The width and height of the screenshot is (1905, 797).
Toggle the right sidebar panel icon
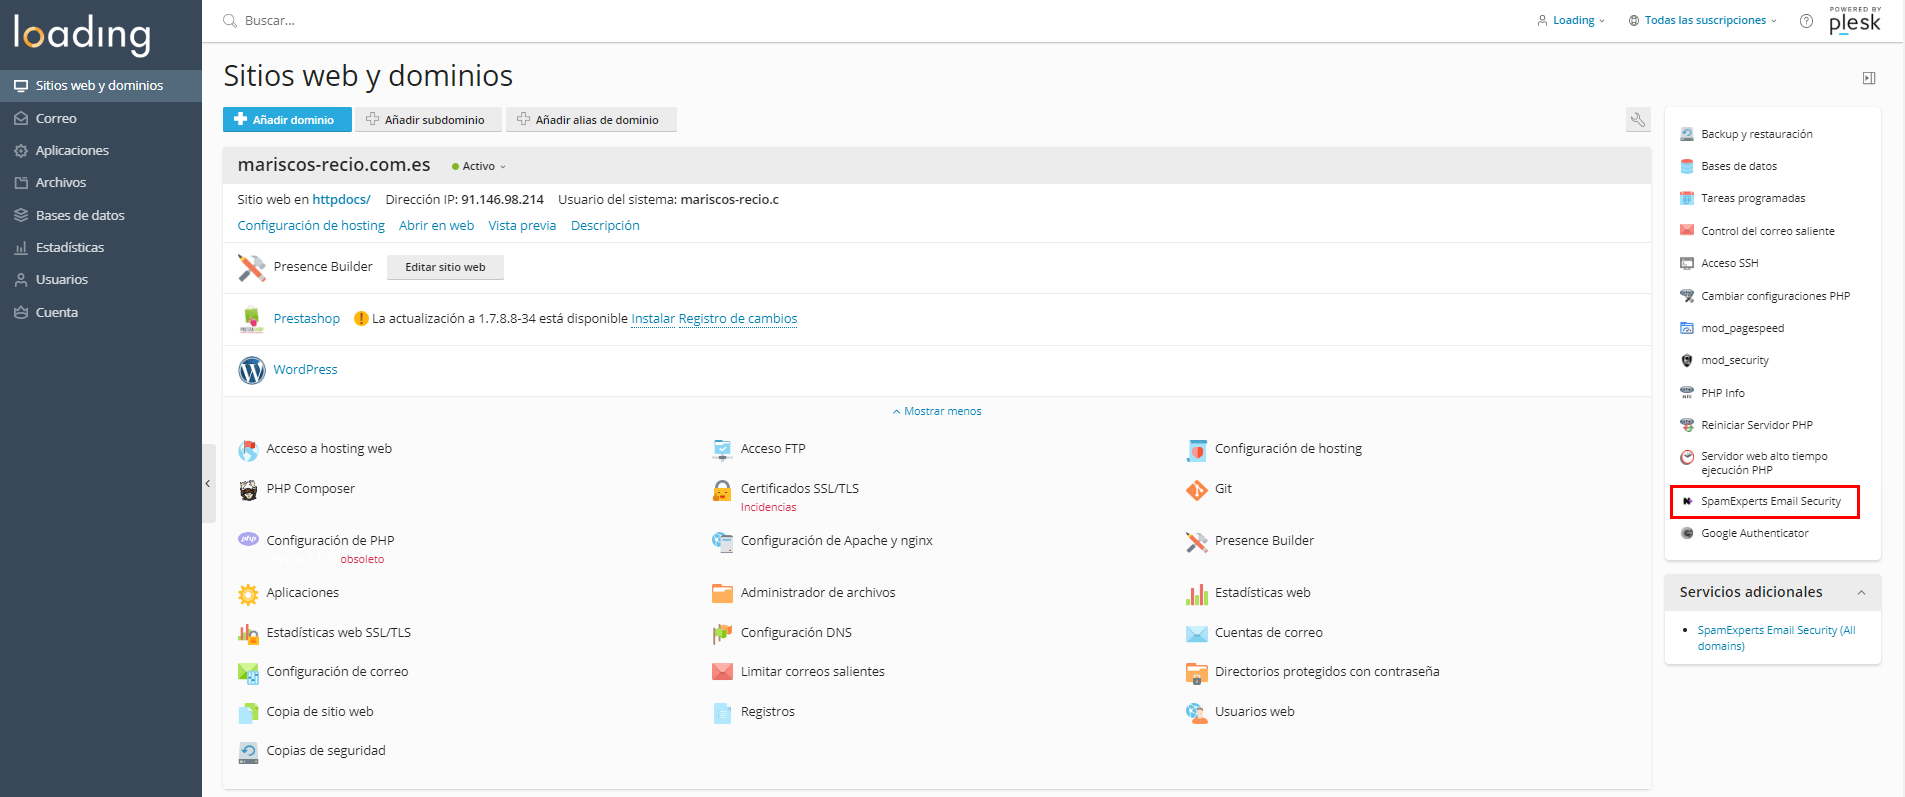click(x=1868, y=78)
